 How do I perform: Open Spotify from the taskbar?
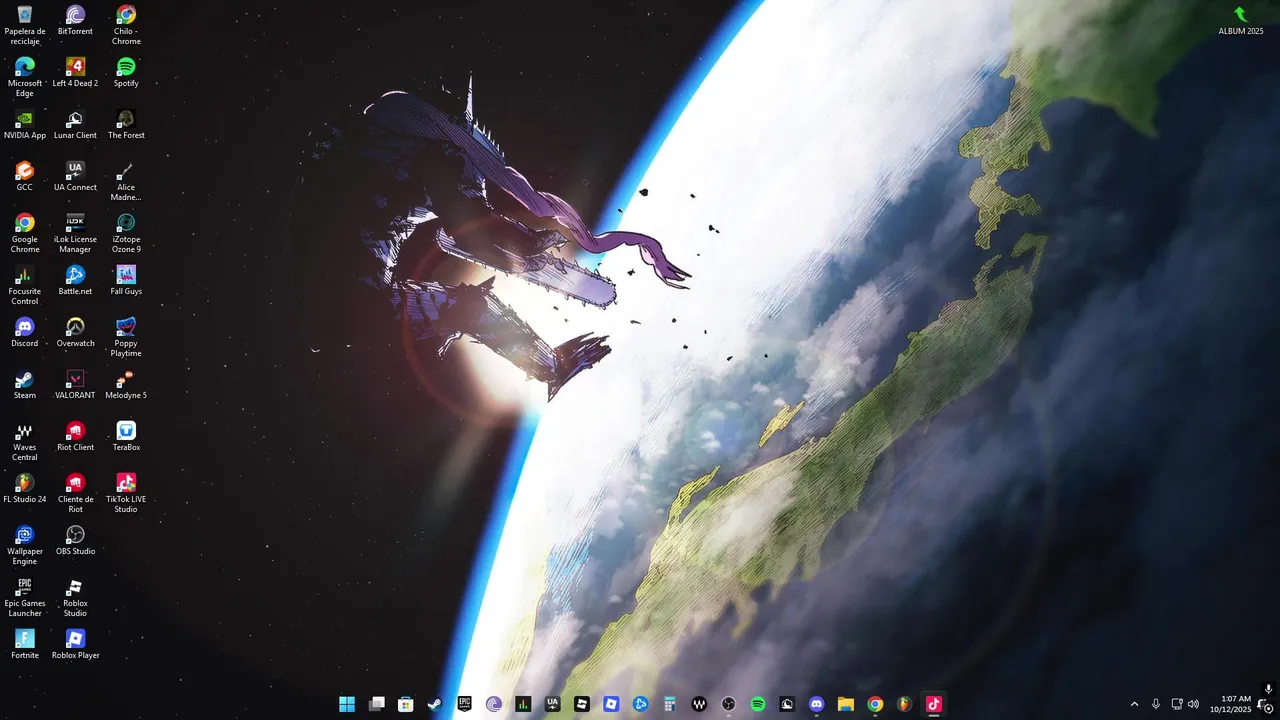(x=757, y=704)
